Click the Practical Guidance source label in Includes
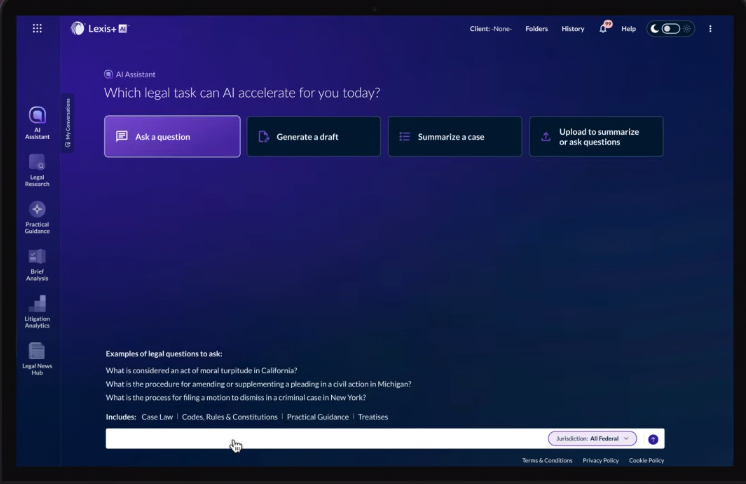The image size is (746, 484). pyautogui.click(x=317, y=417)
